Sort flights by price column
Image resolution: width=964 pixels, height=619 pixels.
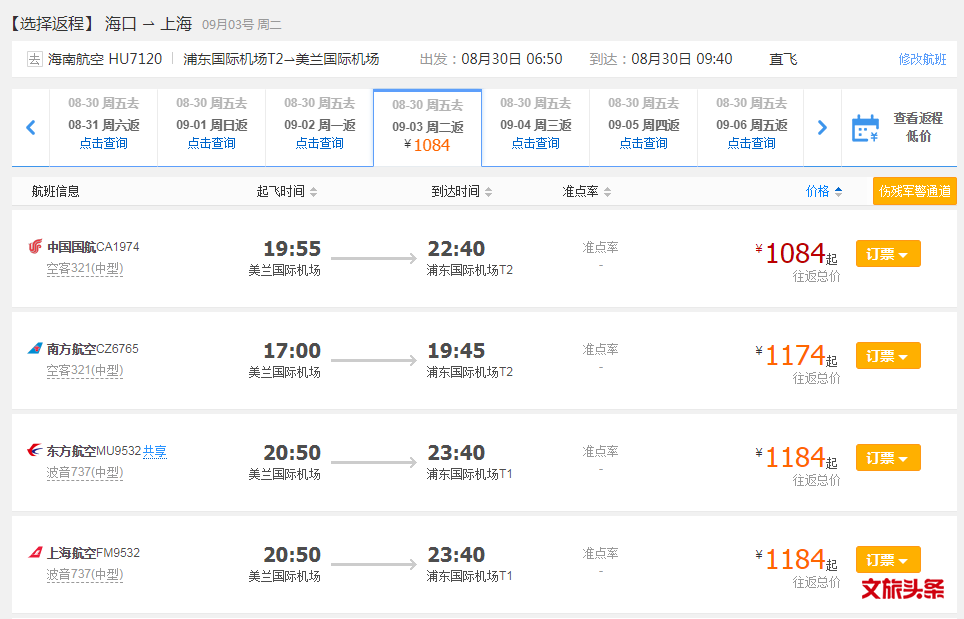click(823, 191)
